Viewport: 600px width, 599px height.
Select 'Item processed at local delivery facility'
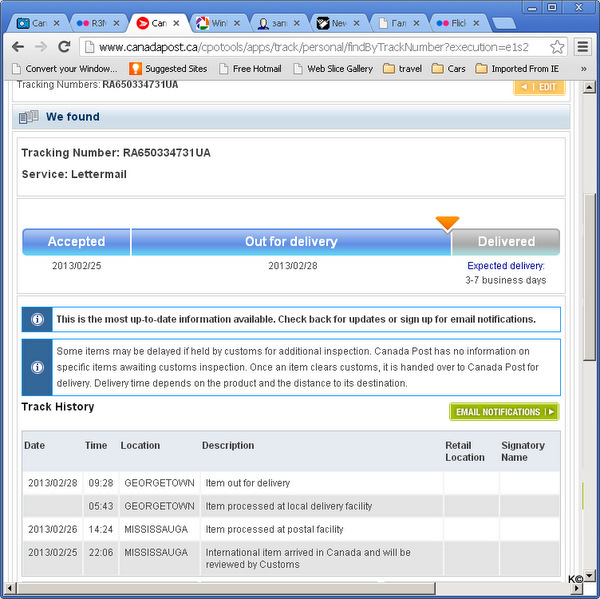click(289, 506)
